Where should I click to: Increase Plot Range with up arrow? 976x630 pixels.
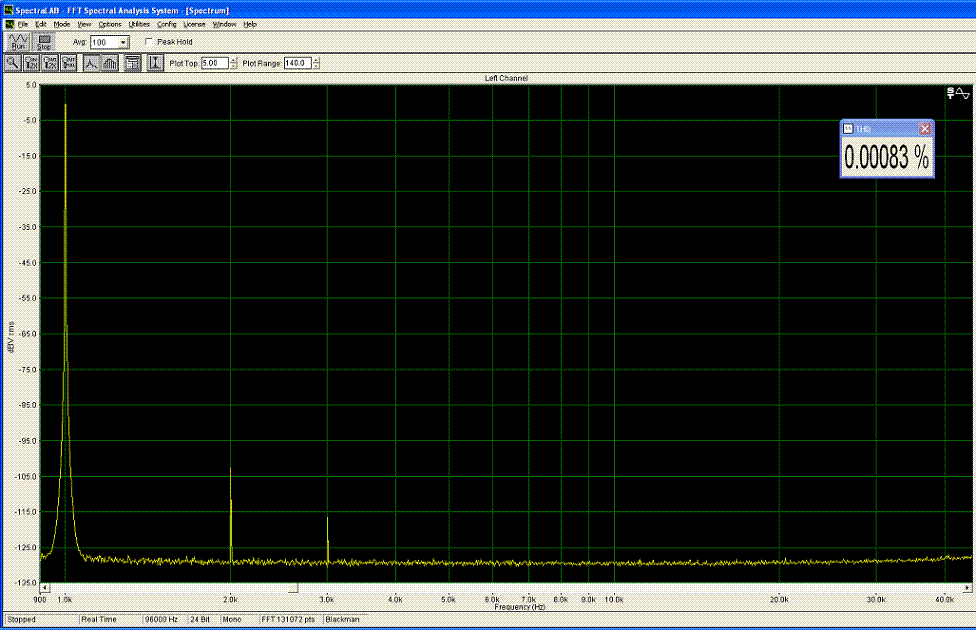[316, 60]
